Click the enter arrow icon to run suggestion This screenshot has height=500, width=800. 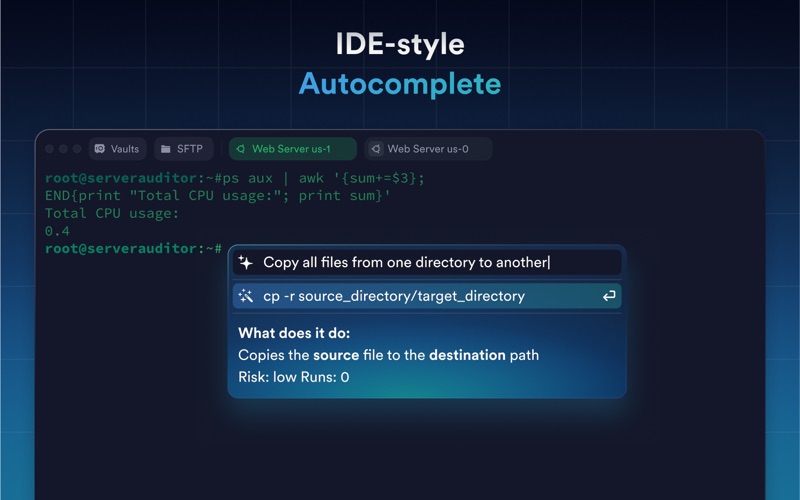tap(609, 296)
